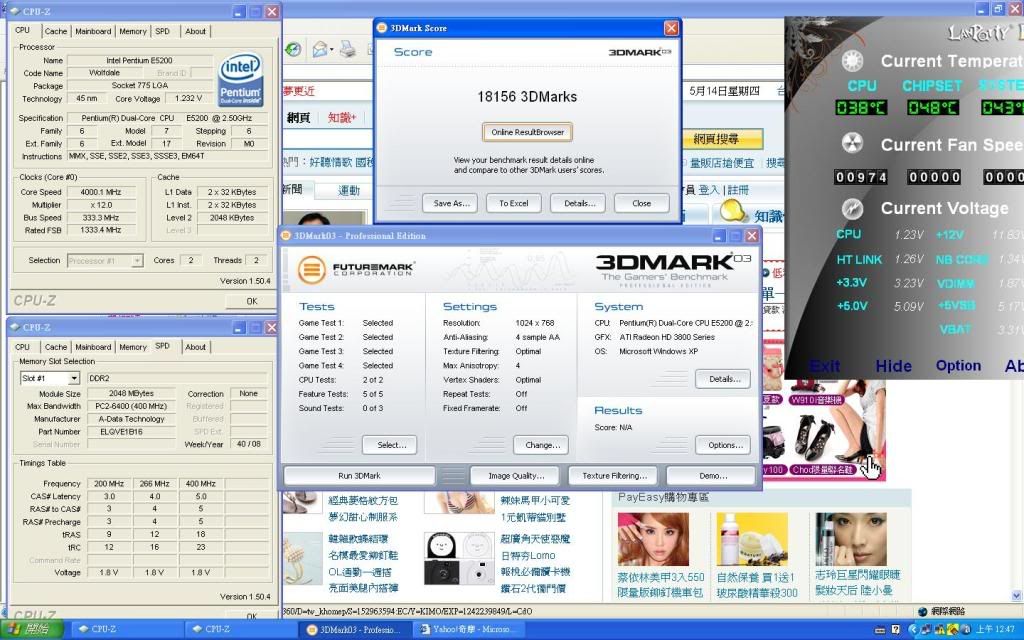Click Change button under Settings
Screen dimensions: 1024x640
tap(541, 445)
